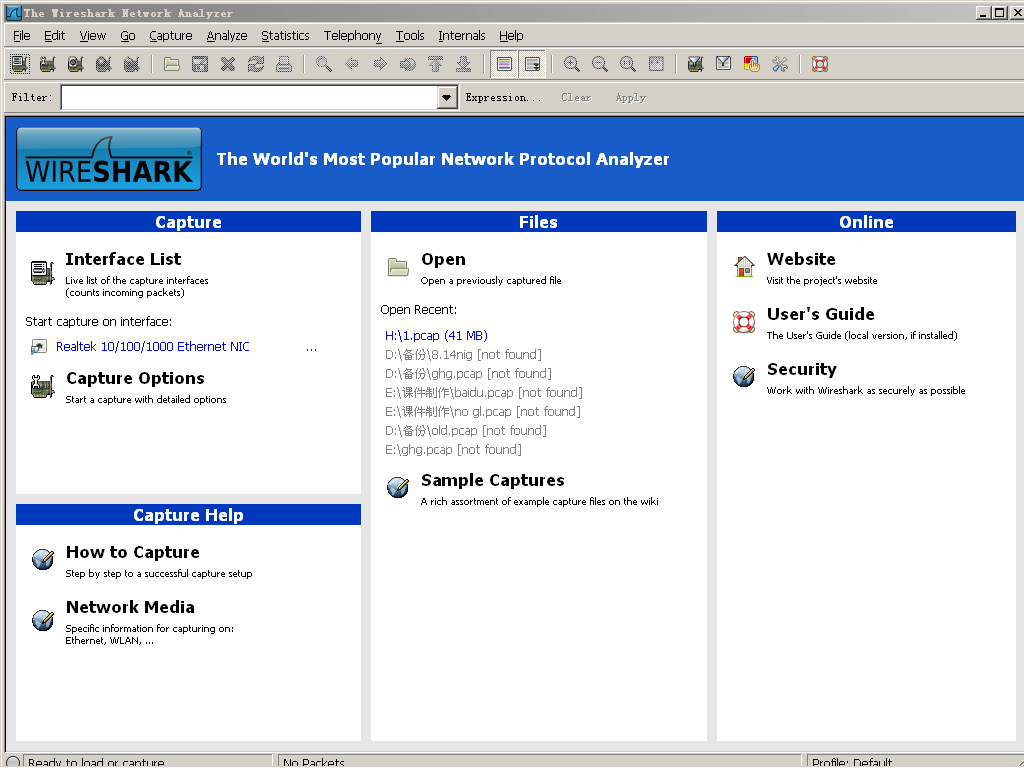Open the Go menu
This screenshot has height=768, width=1024.
pyautogui.click(x=128, y=36)
